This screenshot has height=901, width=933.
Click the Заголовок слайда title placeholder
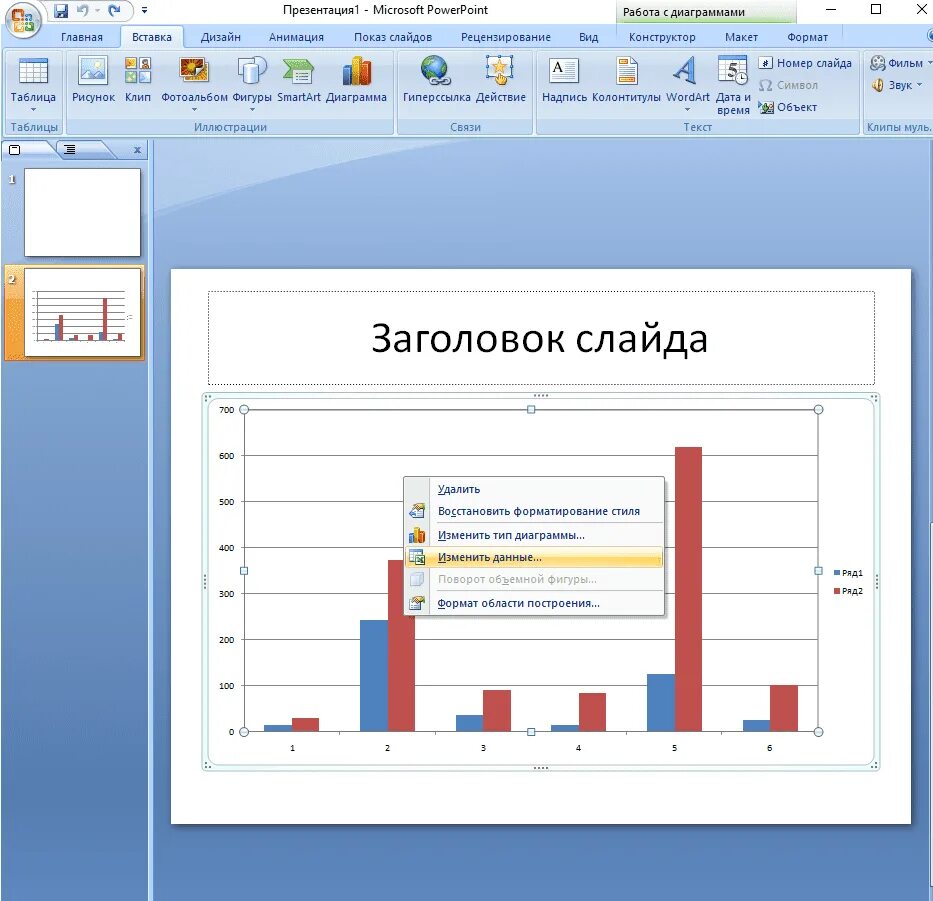click(541, 338)
